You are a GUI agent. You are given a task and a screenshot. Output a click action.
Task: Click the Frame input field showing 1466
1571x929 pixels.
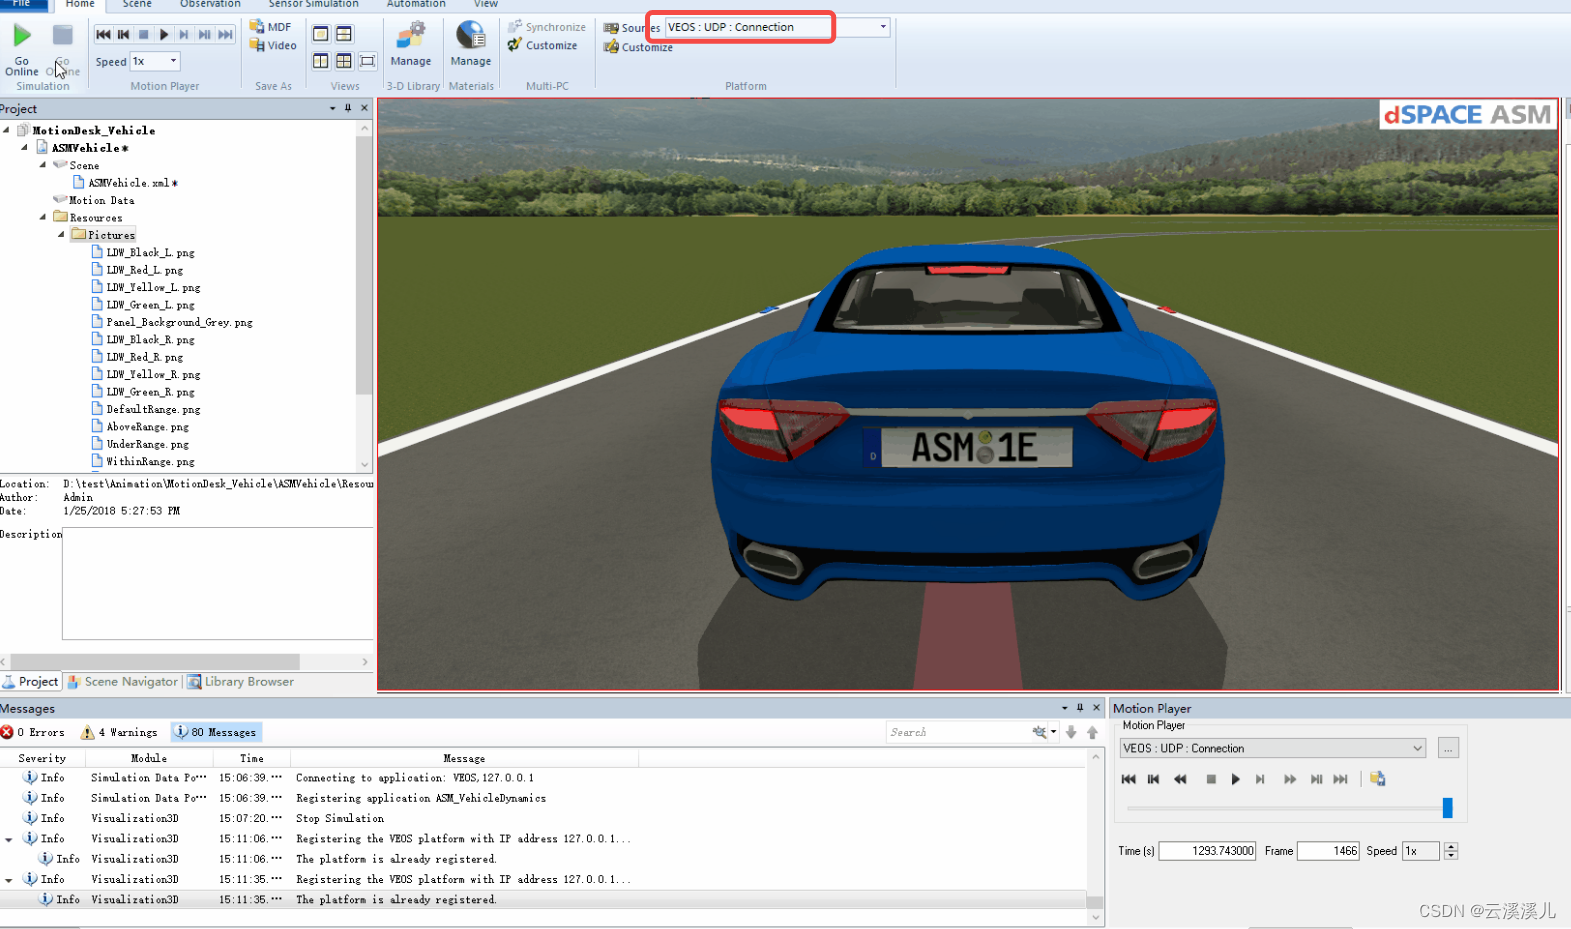pos(1328,851)
